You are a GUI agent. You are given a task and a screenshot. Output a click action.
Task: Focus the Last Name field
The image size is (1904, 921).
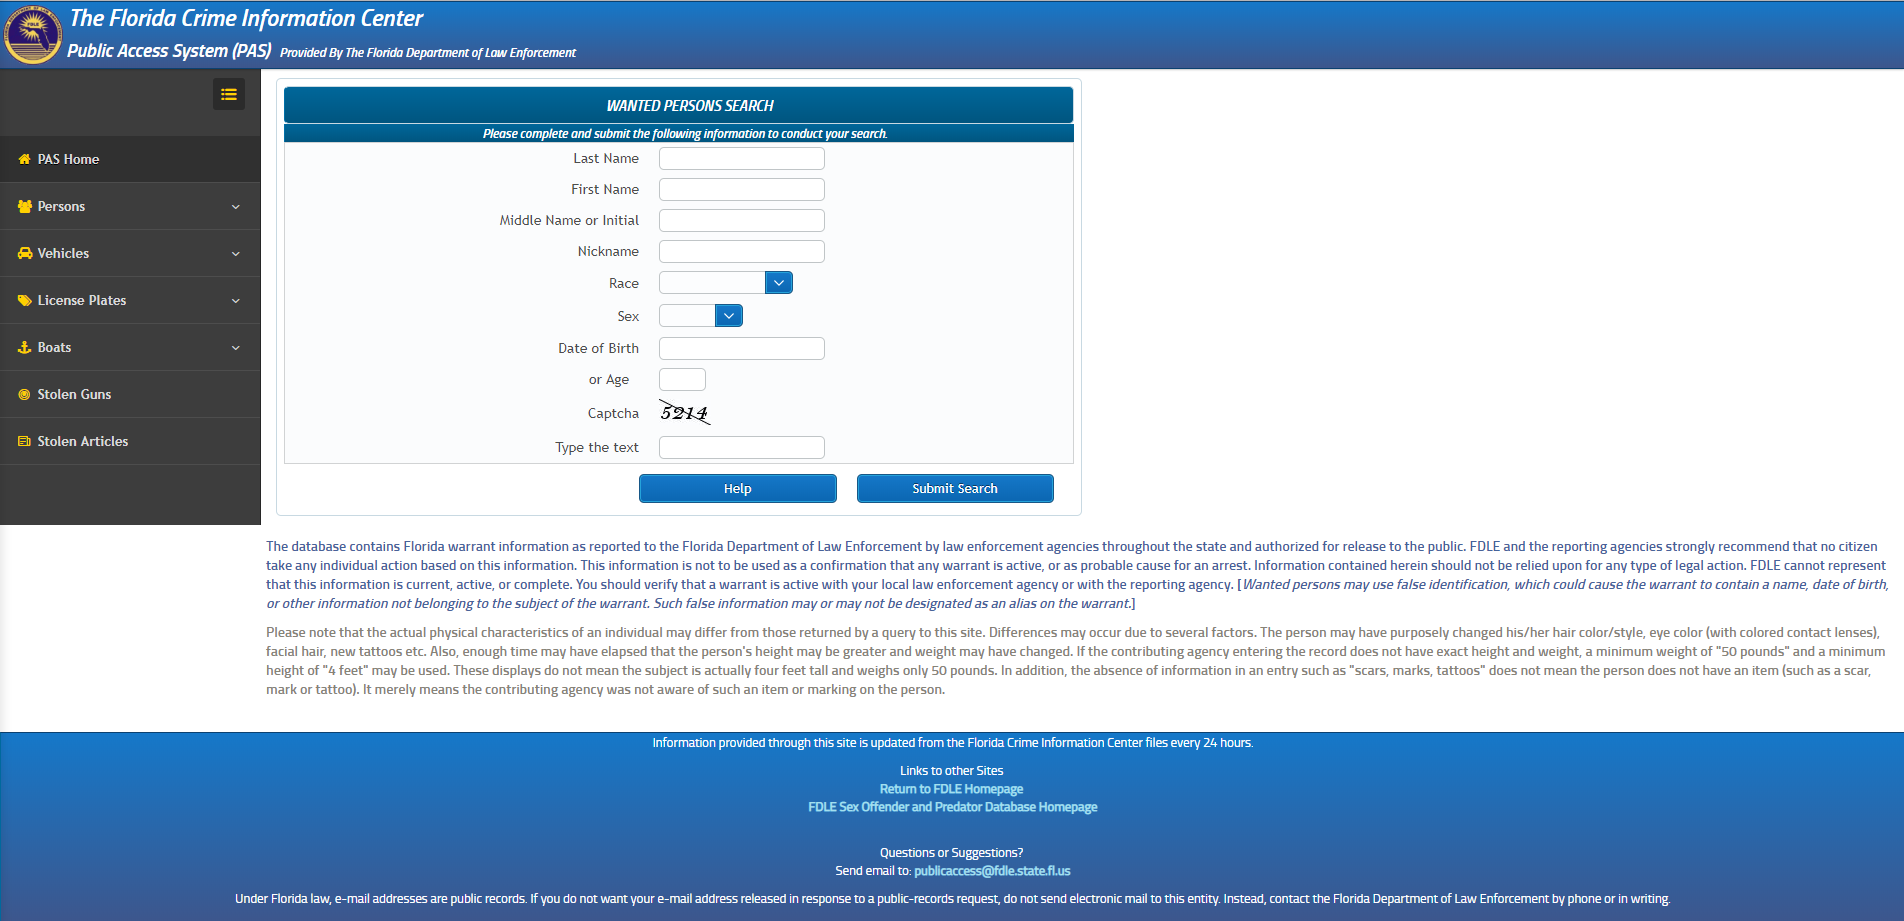coord(742,158)
